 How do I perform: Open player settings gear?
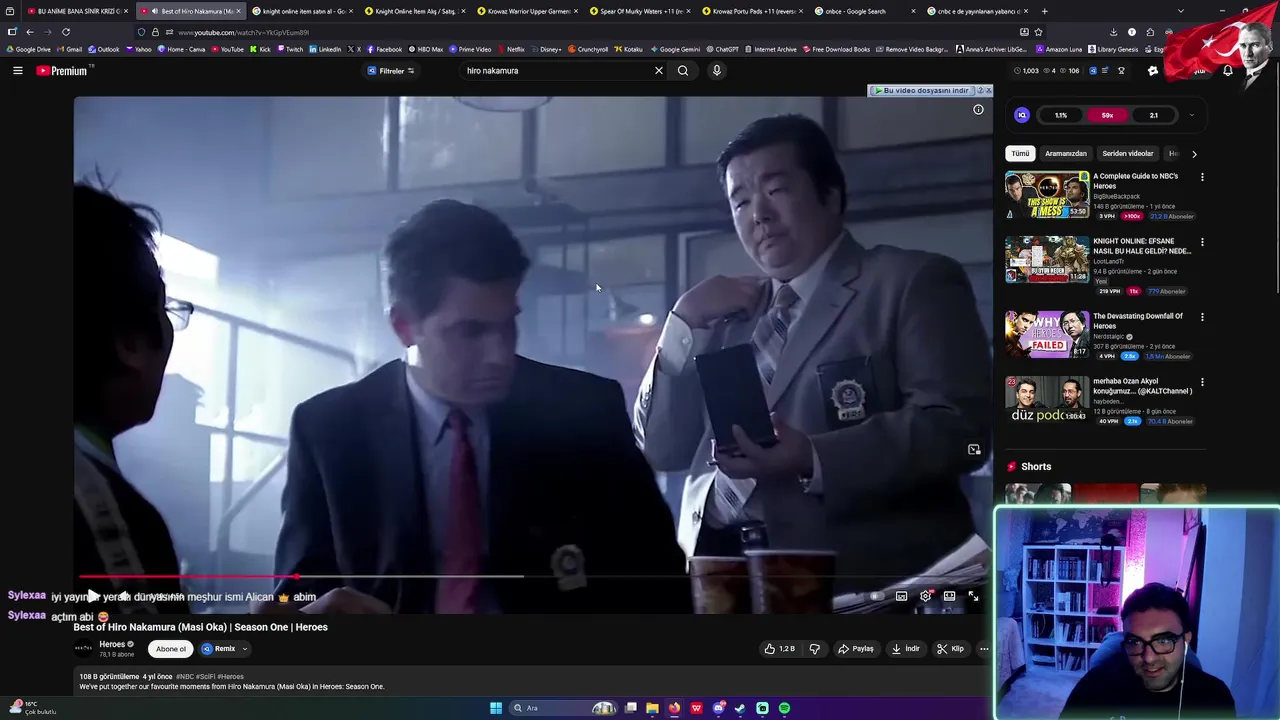pos(926,596)
